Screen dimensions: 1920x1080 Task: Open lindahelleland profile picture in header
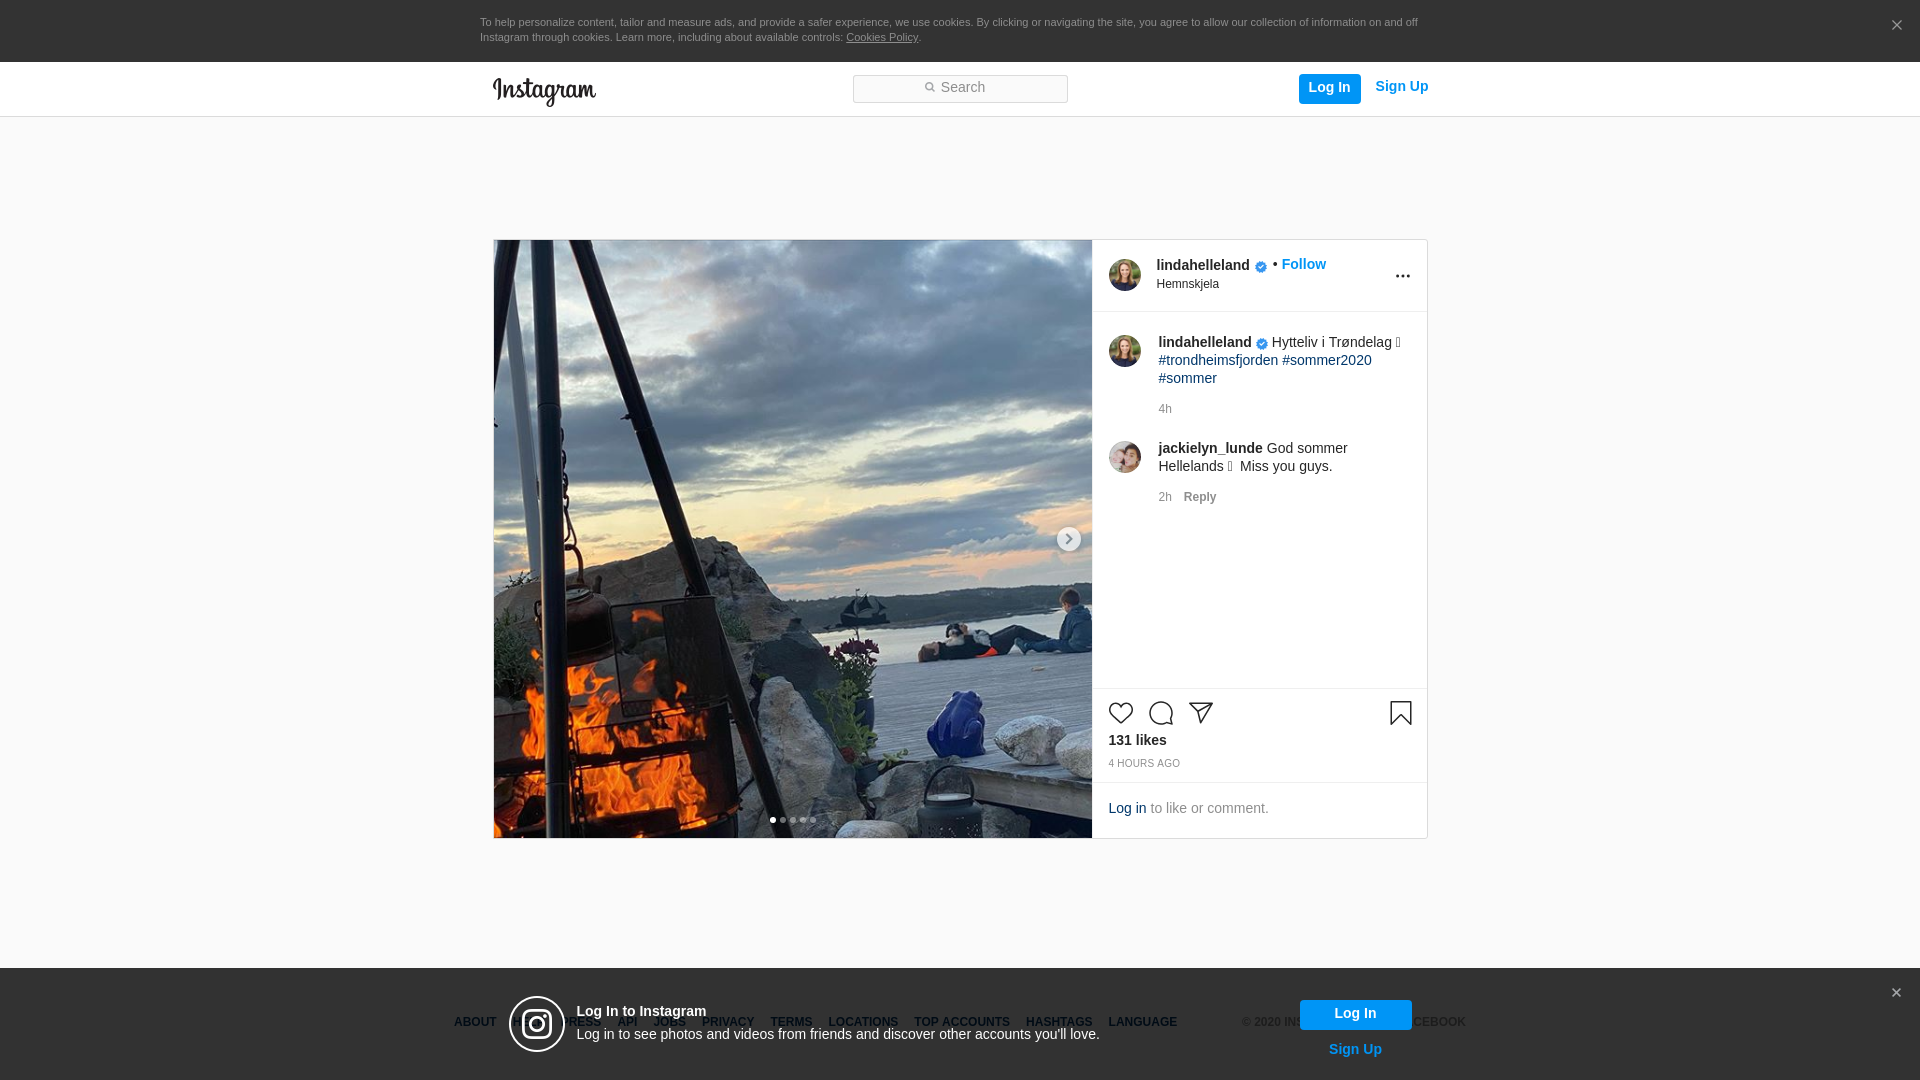click(x=1124, y=275)
